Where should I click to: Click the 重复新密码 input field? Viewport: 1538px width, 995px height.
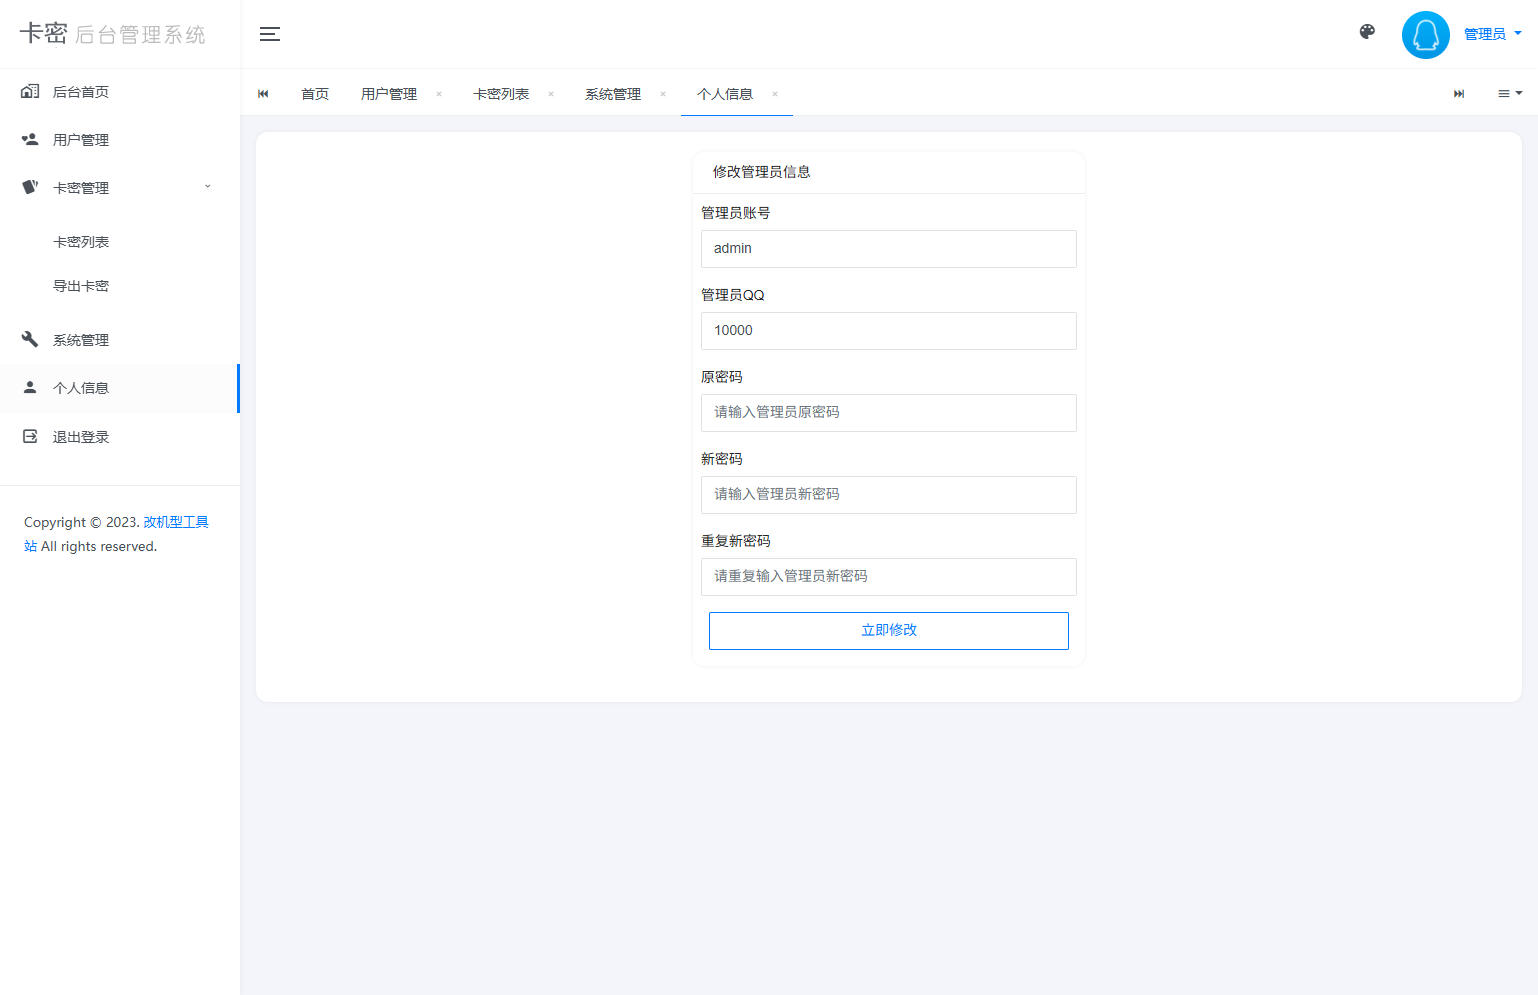(889, 577)
